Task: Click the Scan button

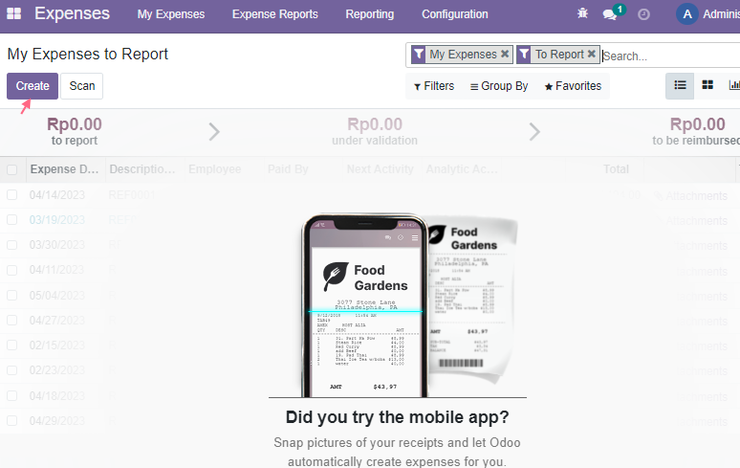Action: [x=82, y=86]
